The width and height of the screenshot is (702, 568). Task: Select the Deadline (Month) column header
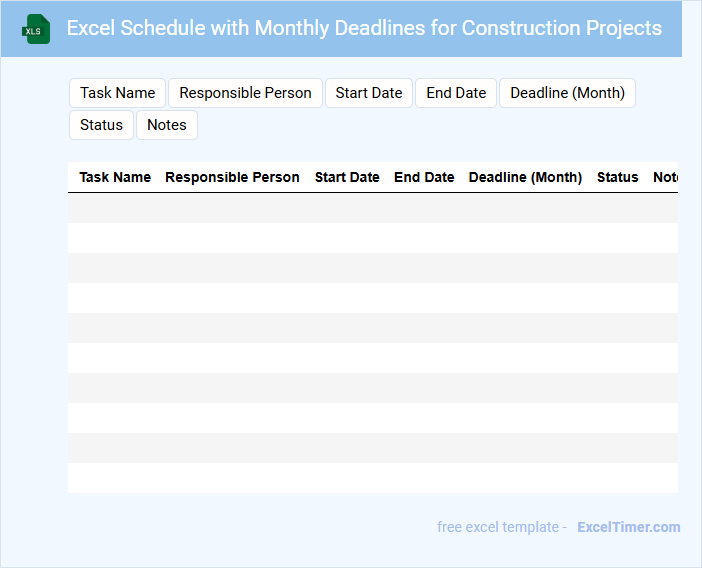(525, 177)
